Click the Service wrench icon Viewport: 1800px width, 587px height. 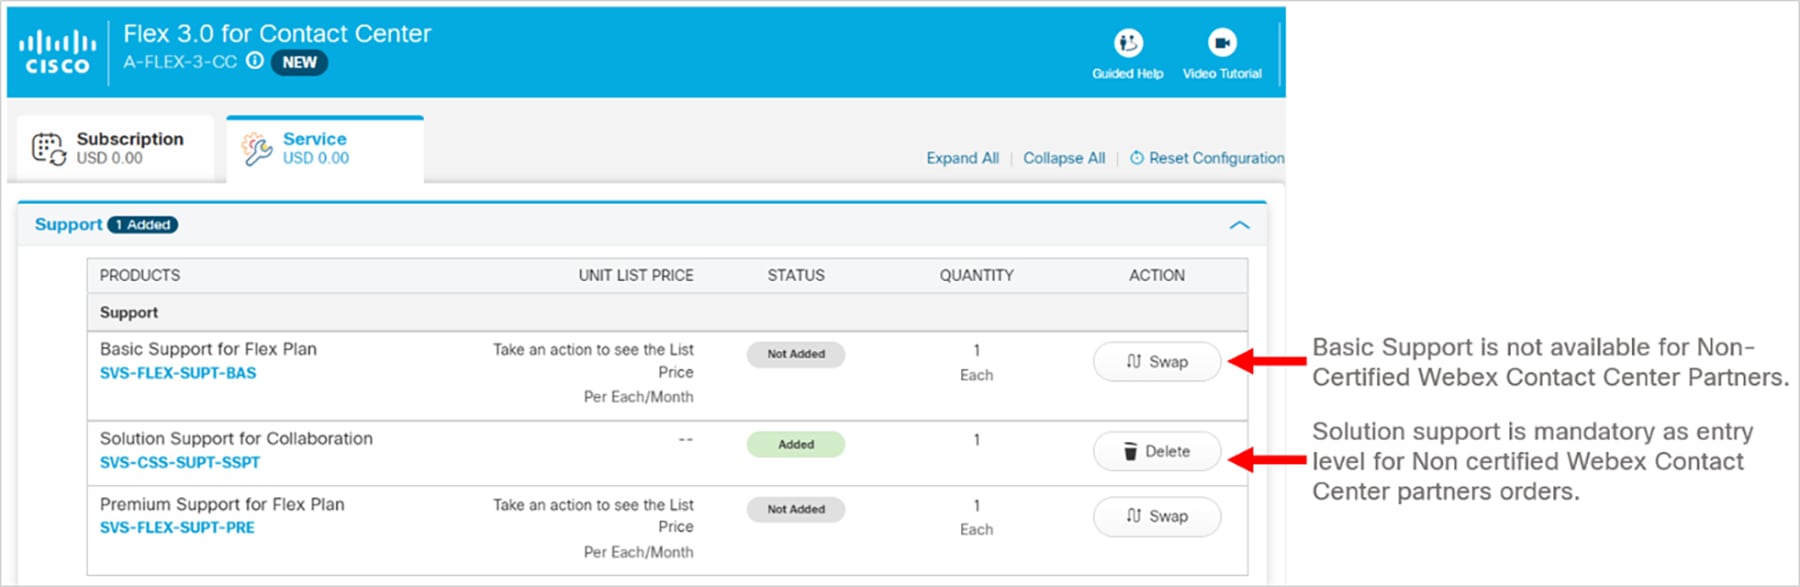pyautogui.click(x=257, y=148)
